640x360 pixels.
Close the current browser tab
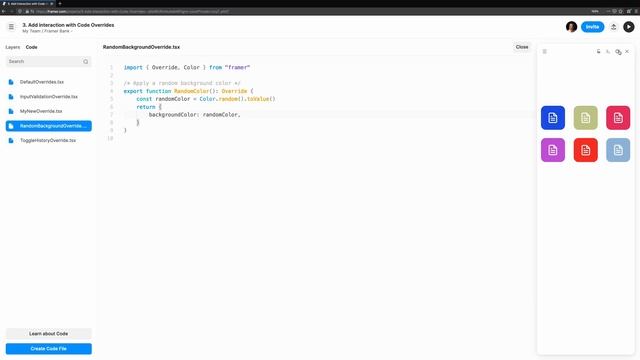[52, 3]
